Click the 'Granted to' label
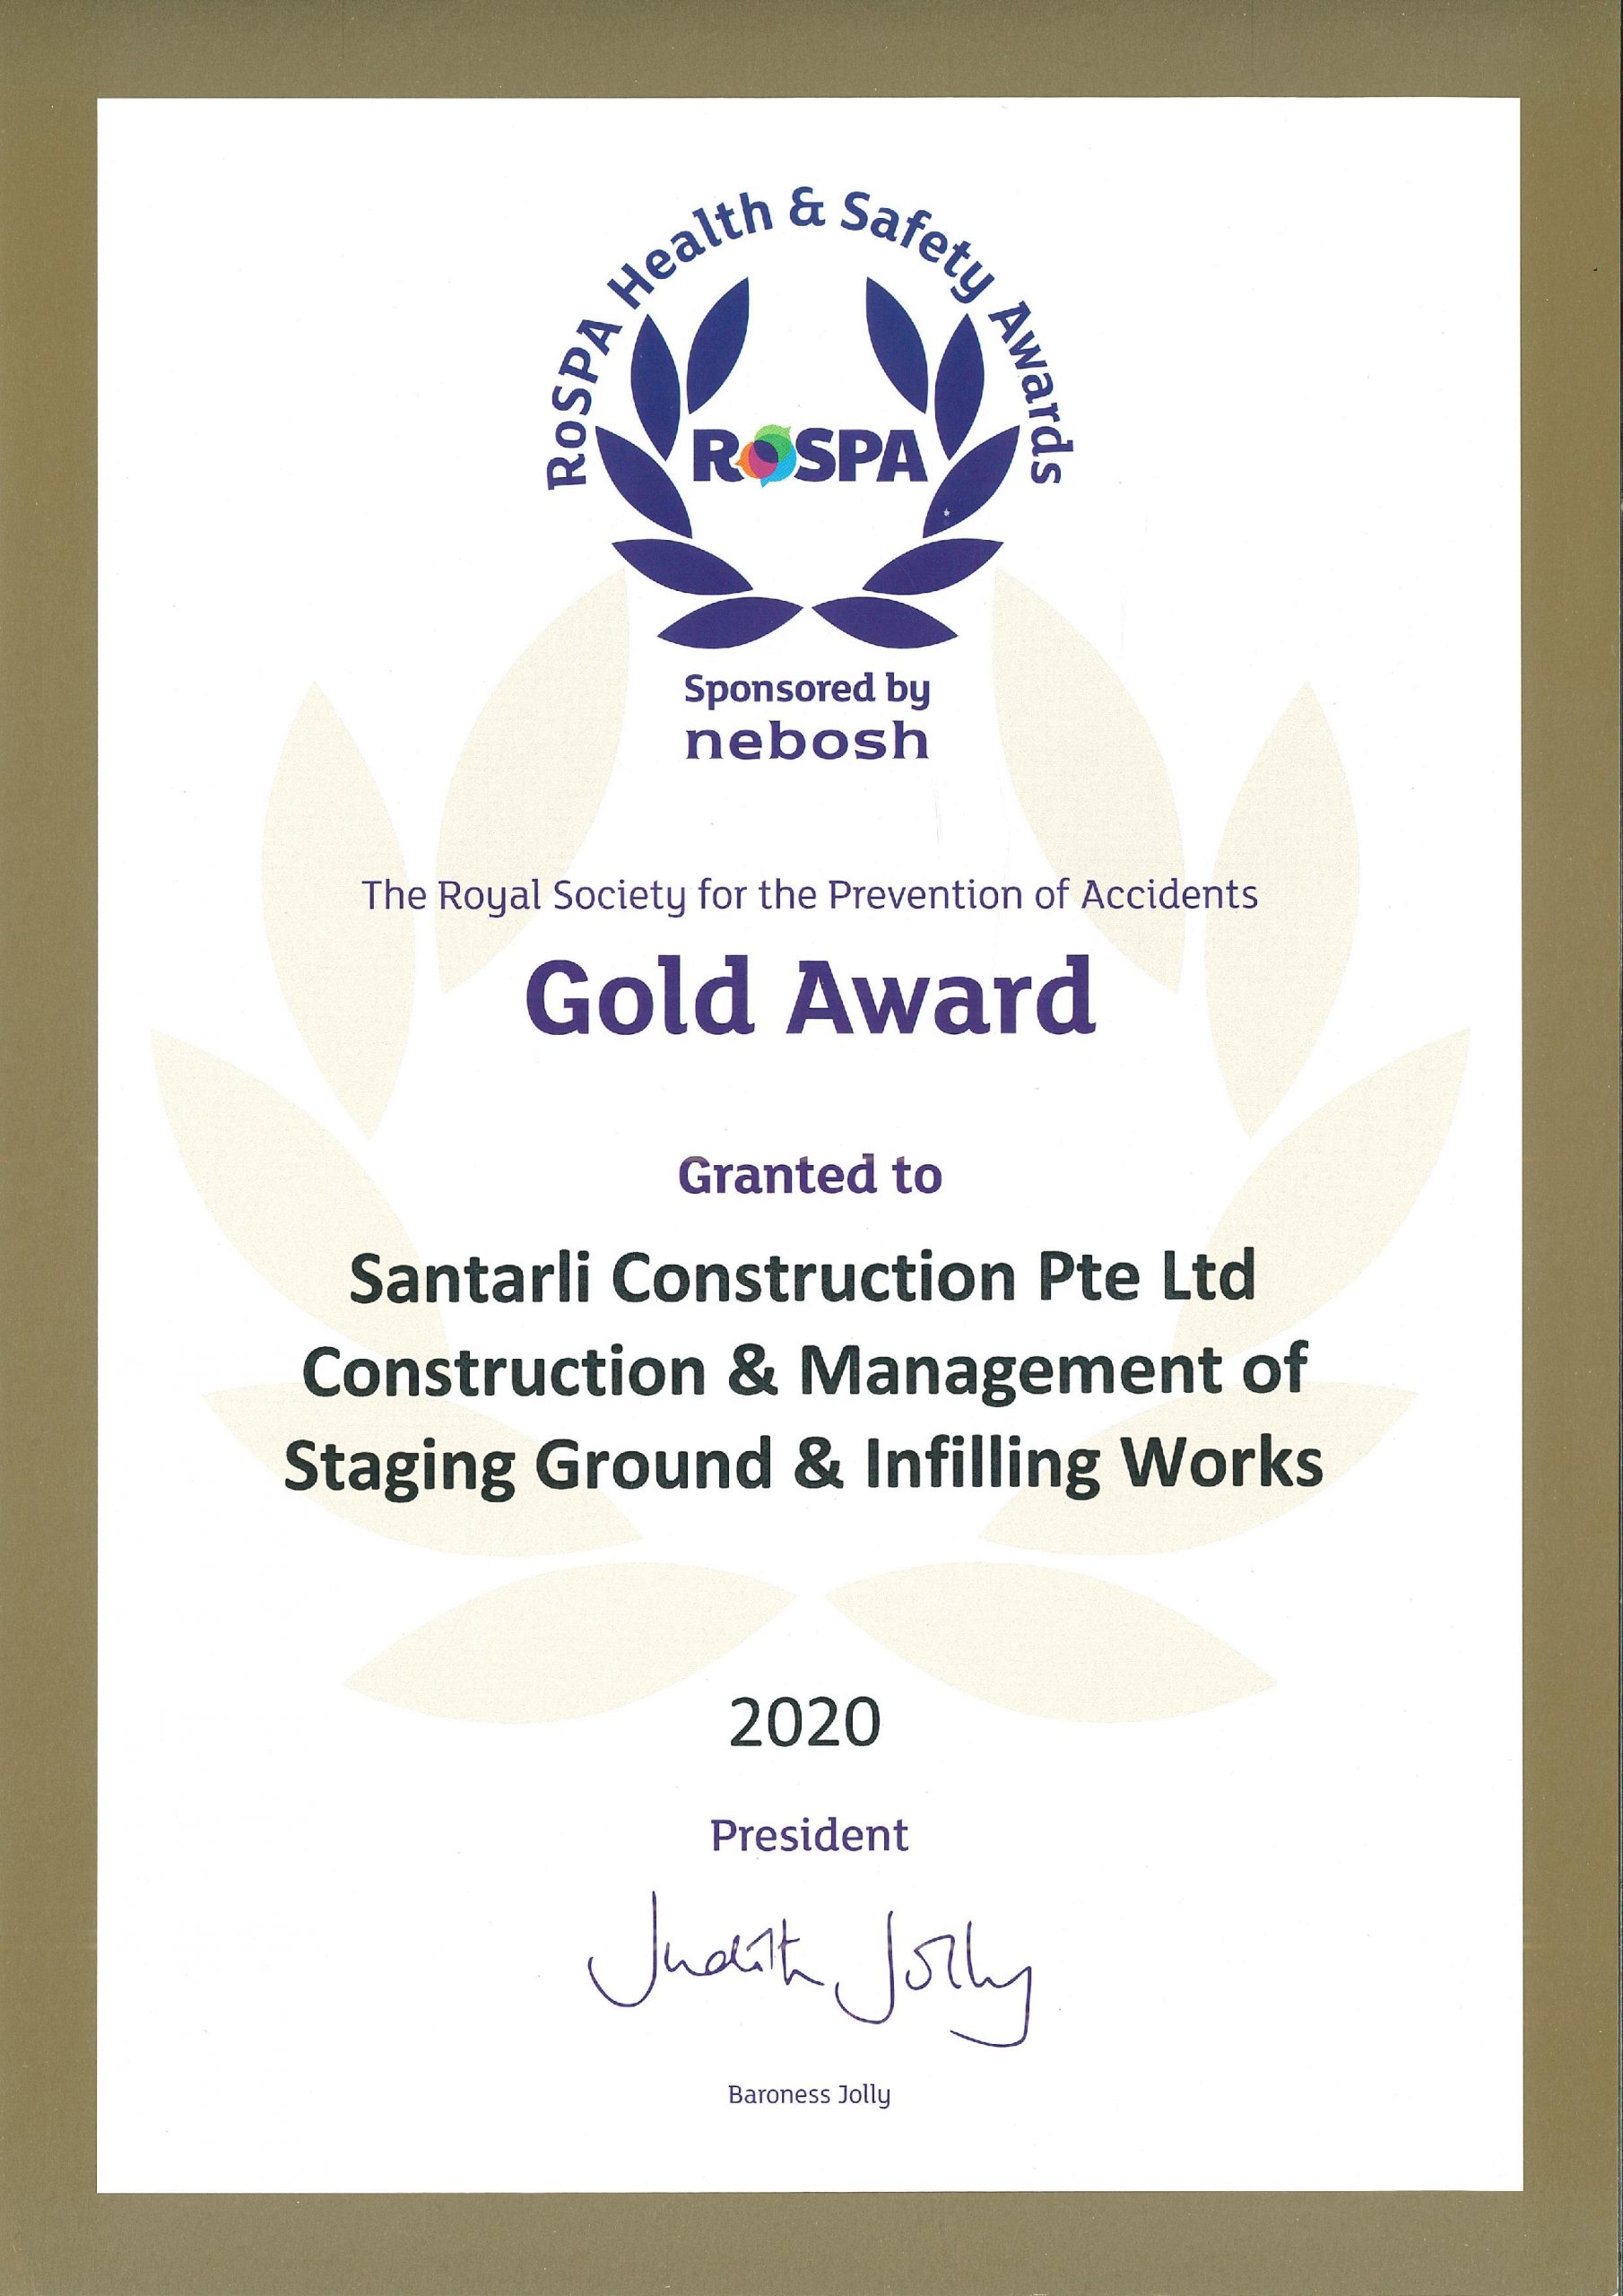1623x2296 pixels. pos(810,1176)
